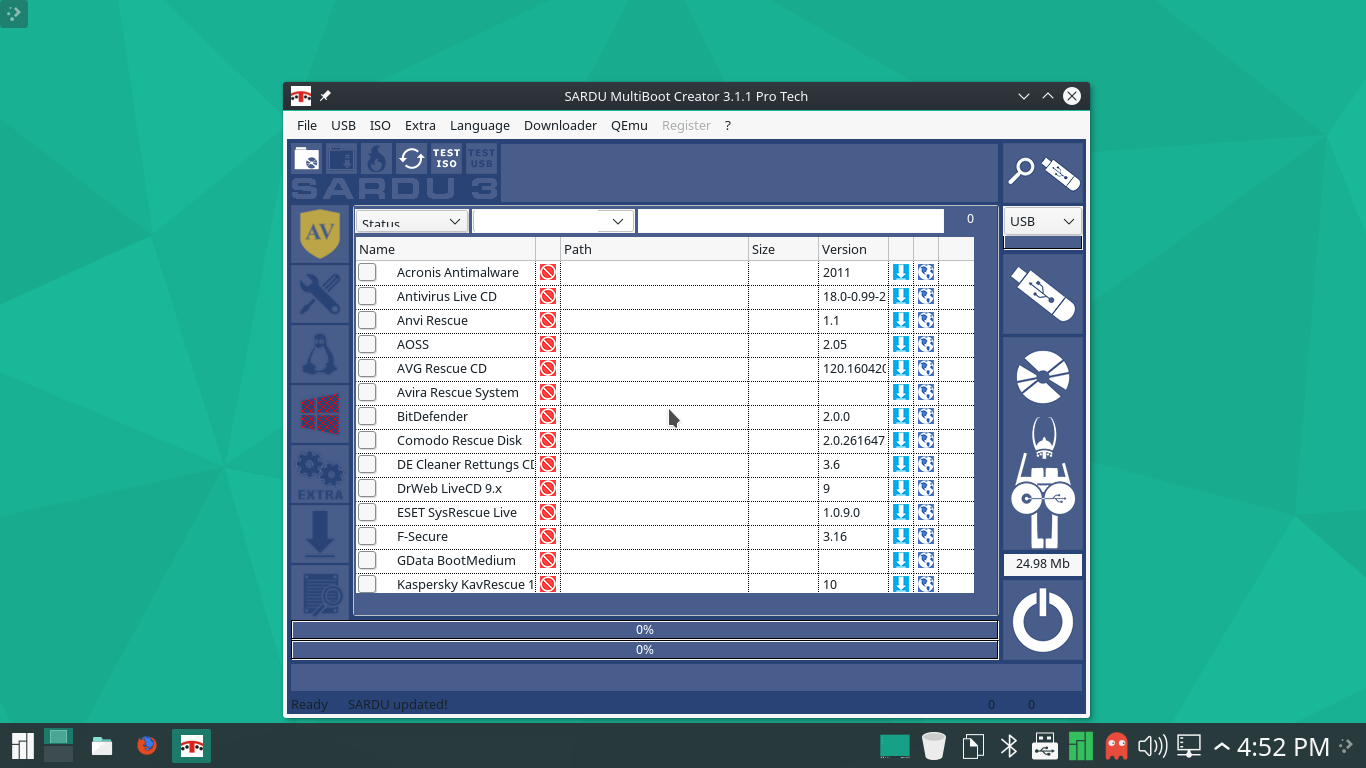This screenshot has width=1366, height=768.
Task: Open the EXTRA gears category
Action: pos(320,474)
